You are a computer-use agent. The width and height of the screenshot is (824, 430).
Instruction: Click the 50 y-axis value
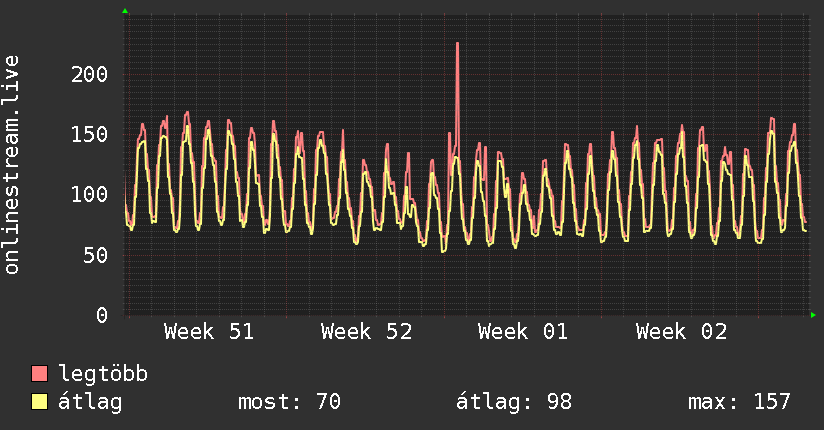(x=96, y=255)
